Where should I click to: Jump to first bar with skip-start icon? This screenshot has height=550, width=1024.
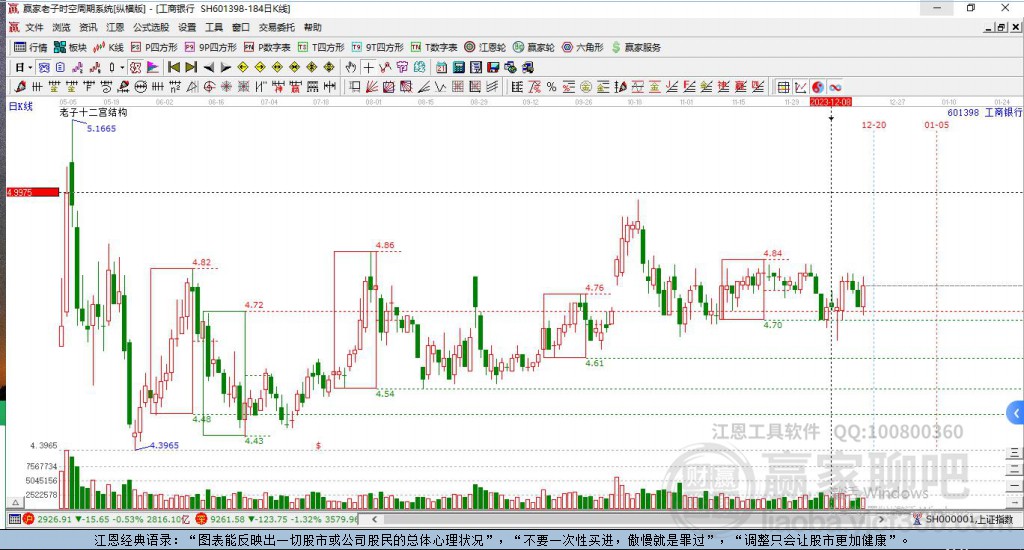174,67
